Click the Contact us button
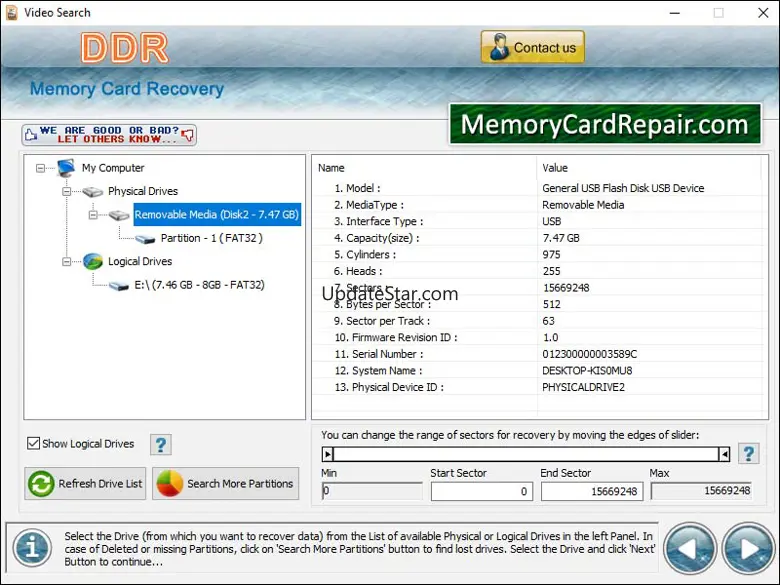 pyautogui.click(x=532, y=47)
